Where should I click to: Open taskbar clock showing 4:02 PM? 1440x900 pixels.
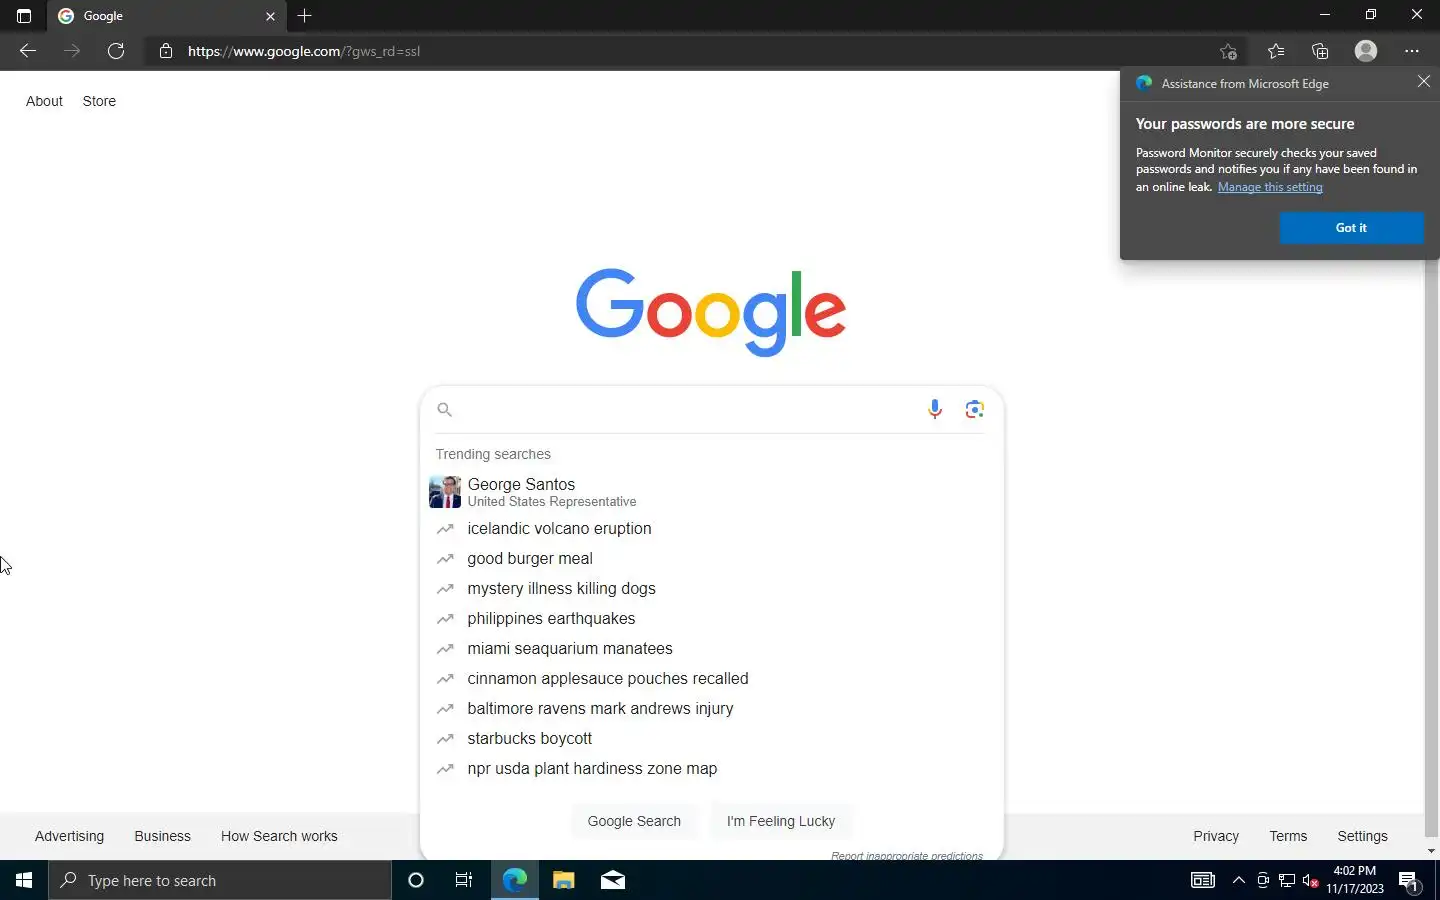(x=1355, y=880)
